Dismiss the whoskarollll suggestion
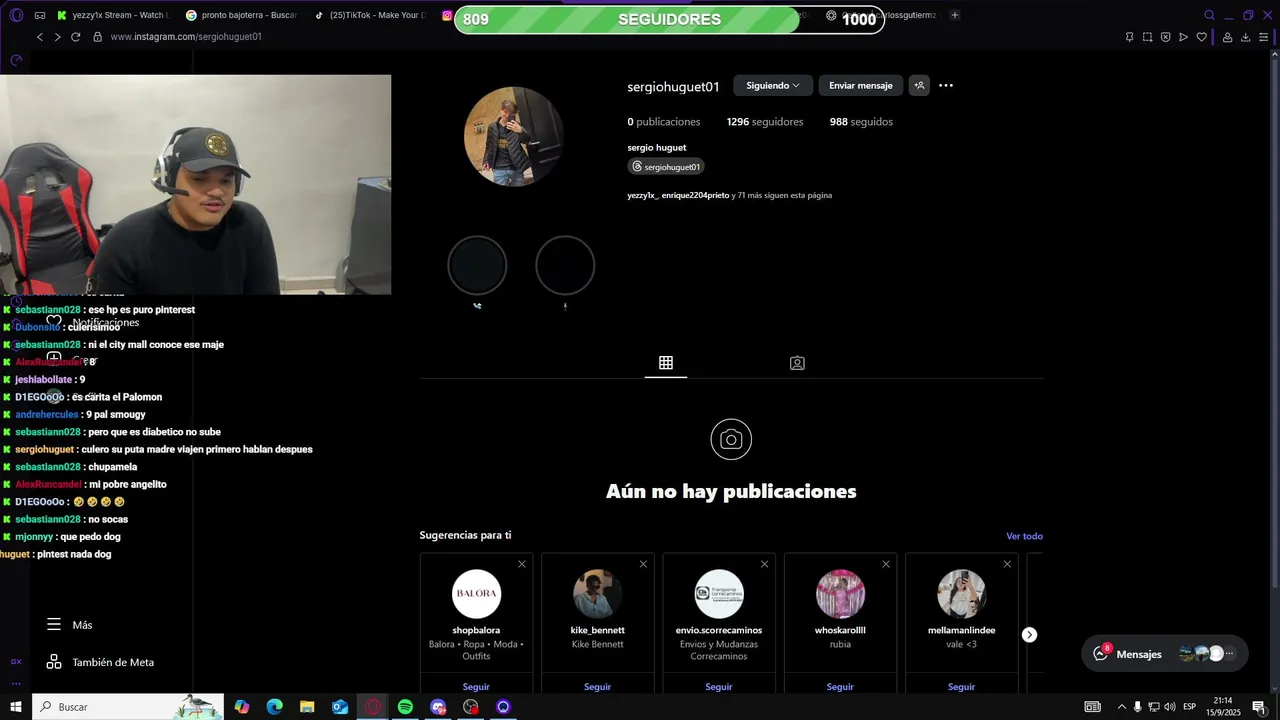The image size is (1280, 720). click(886, 564)
